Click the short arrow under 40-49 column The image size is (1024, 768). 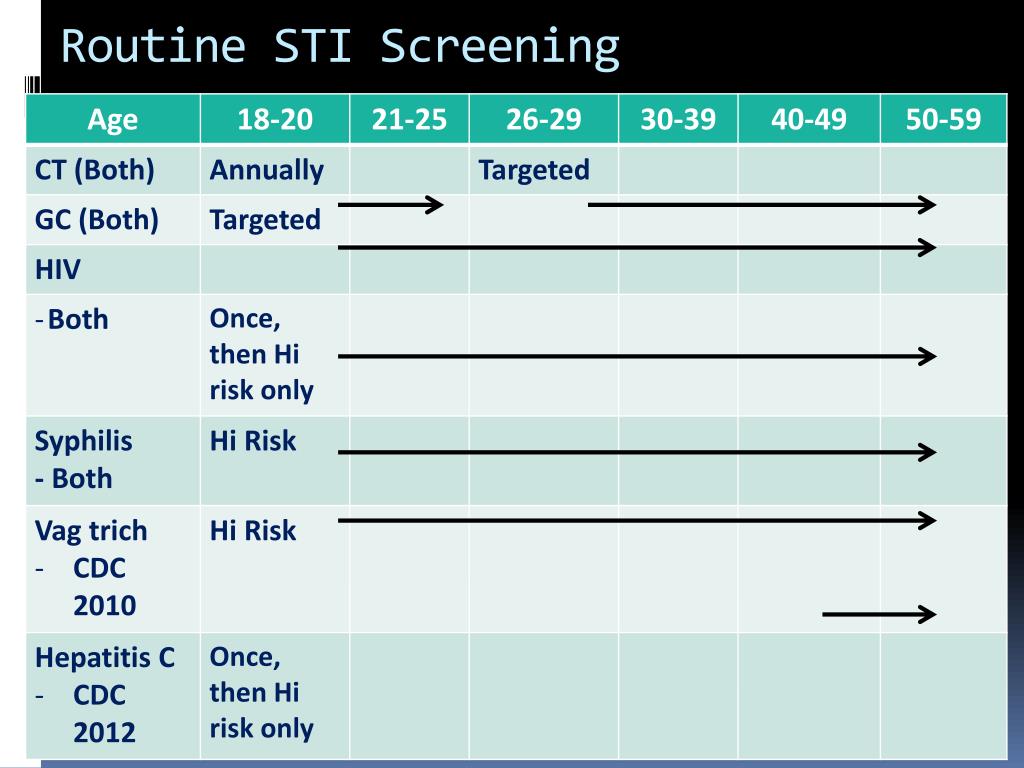[879, 614]
